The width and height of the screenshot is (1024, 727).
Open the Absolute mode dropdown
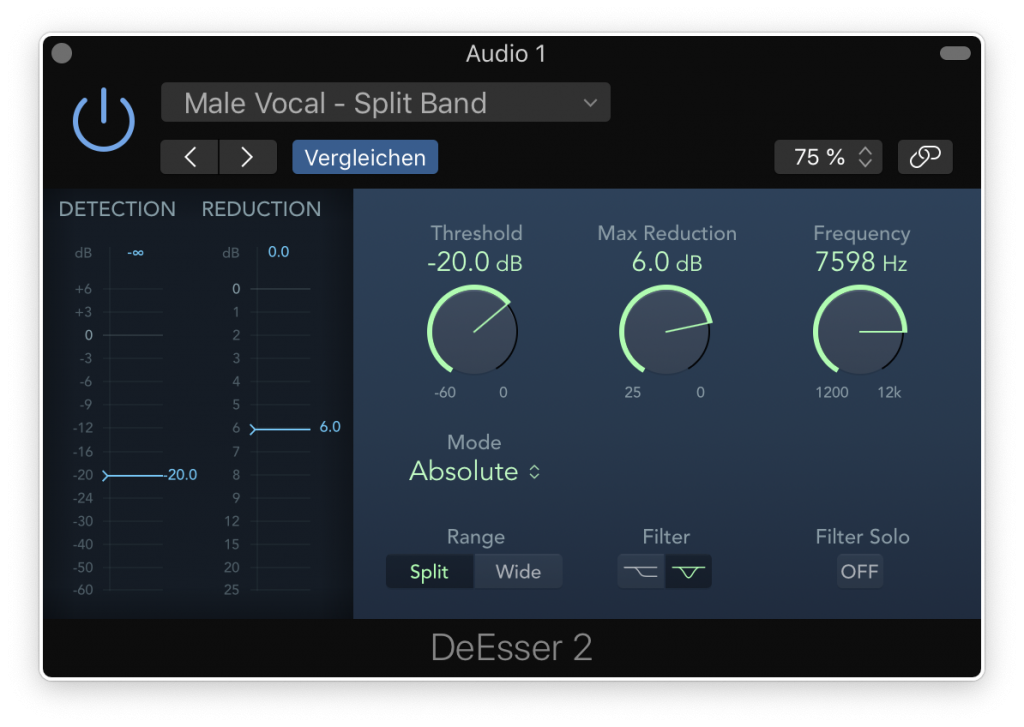(x=475, y=472)
